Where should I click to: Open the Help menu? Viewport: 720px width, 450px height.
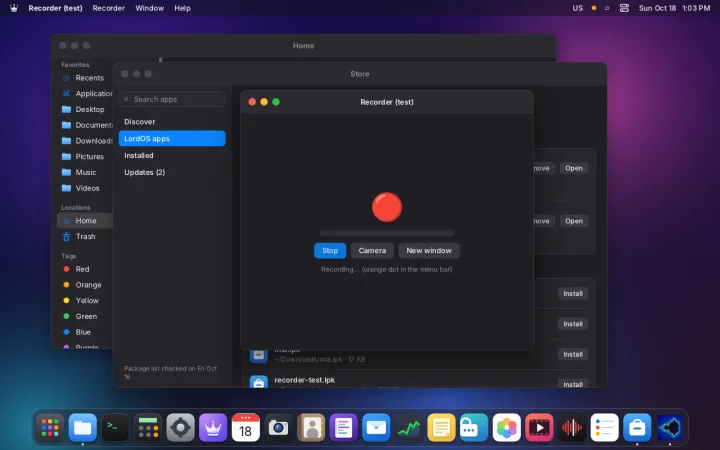click(182, 8)
